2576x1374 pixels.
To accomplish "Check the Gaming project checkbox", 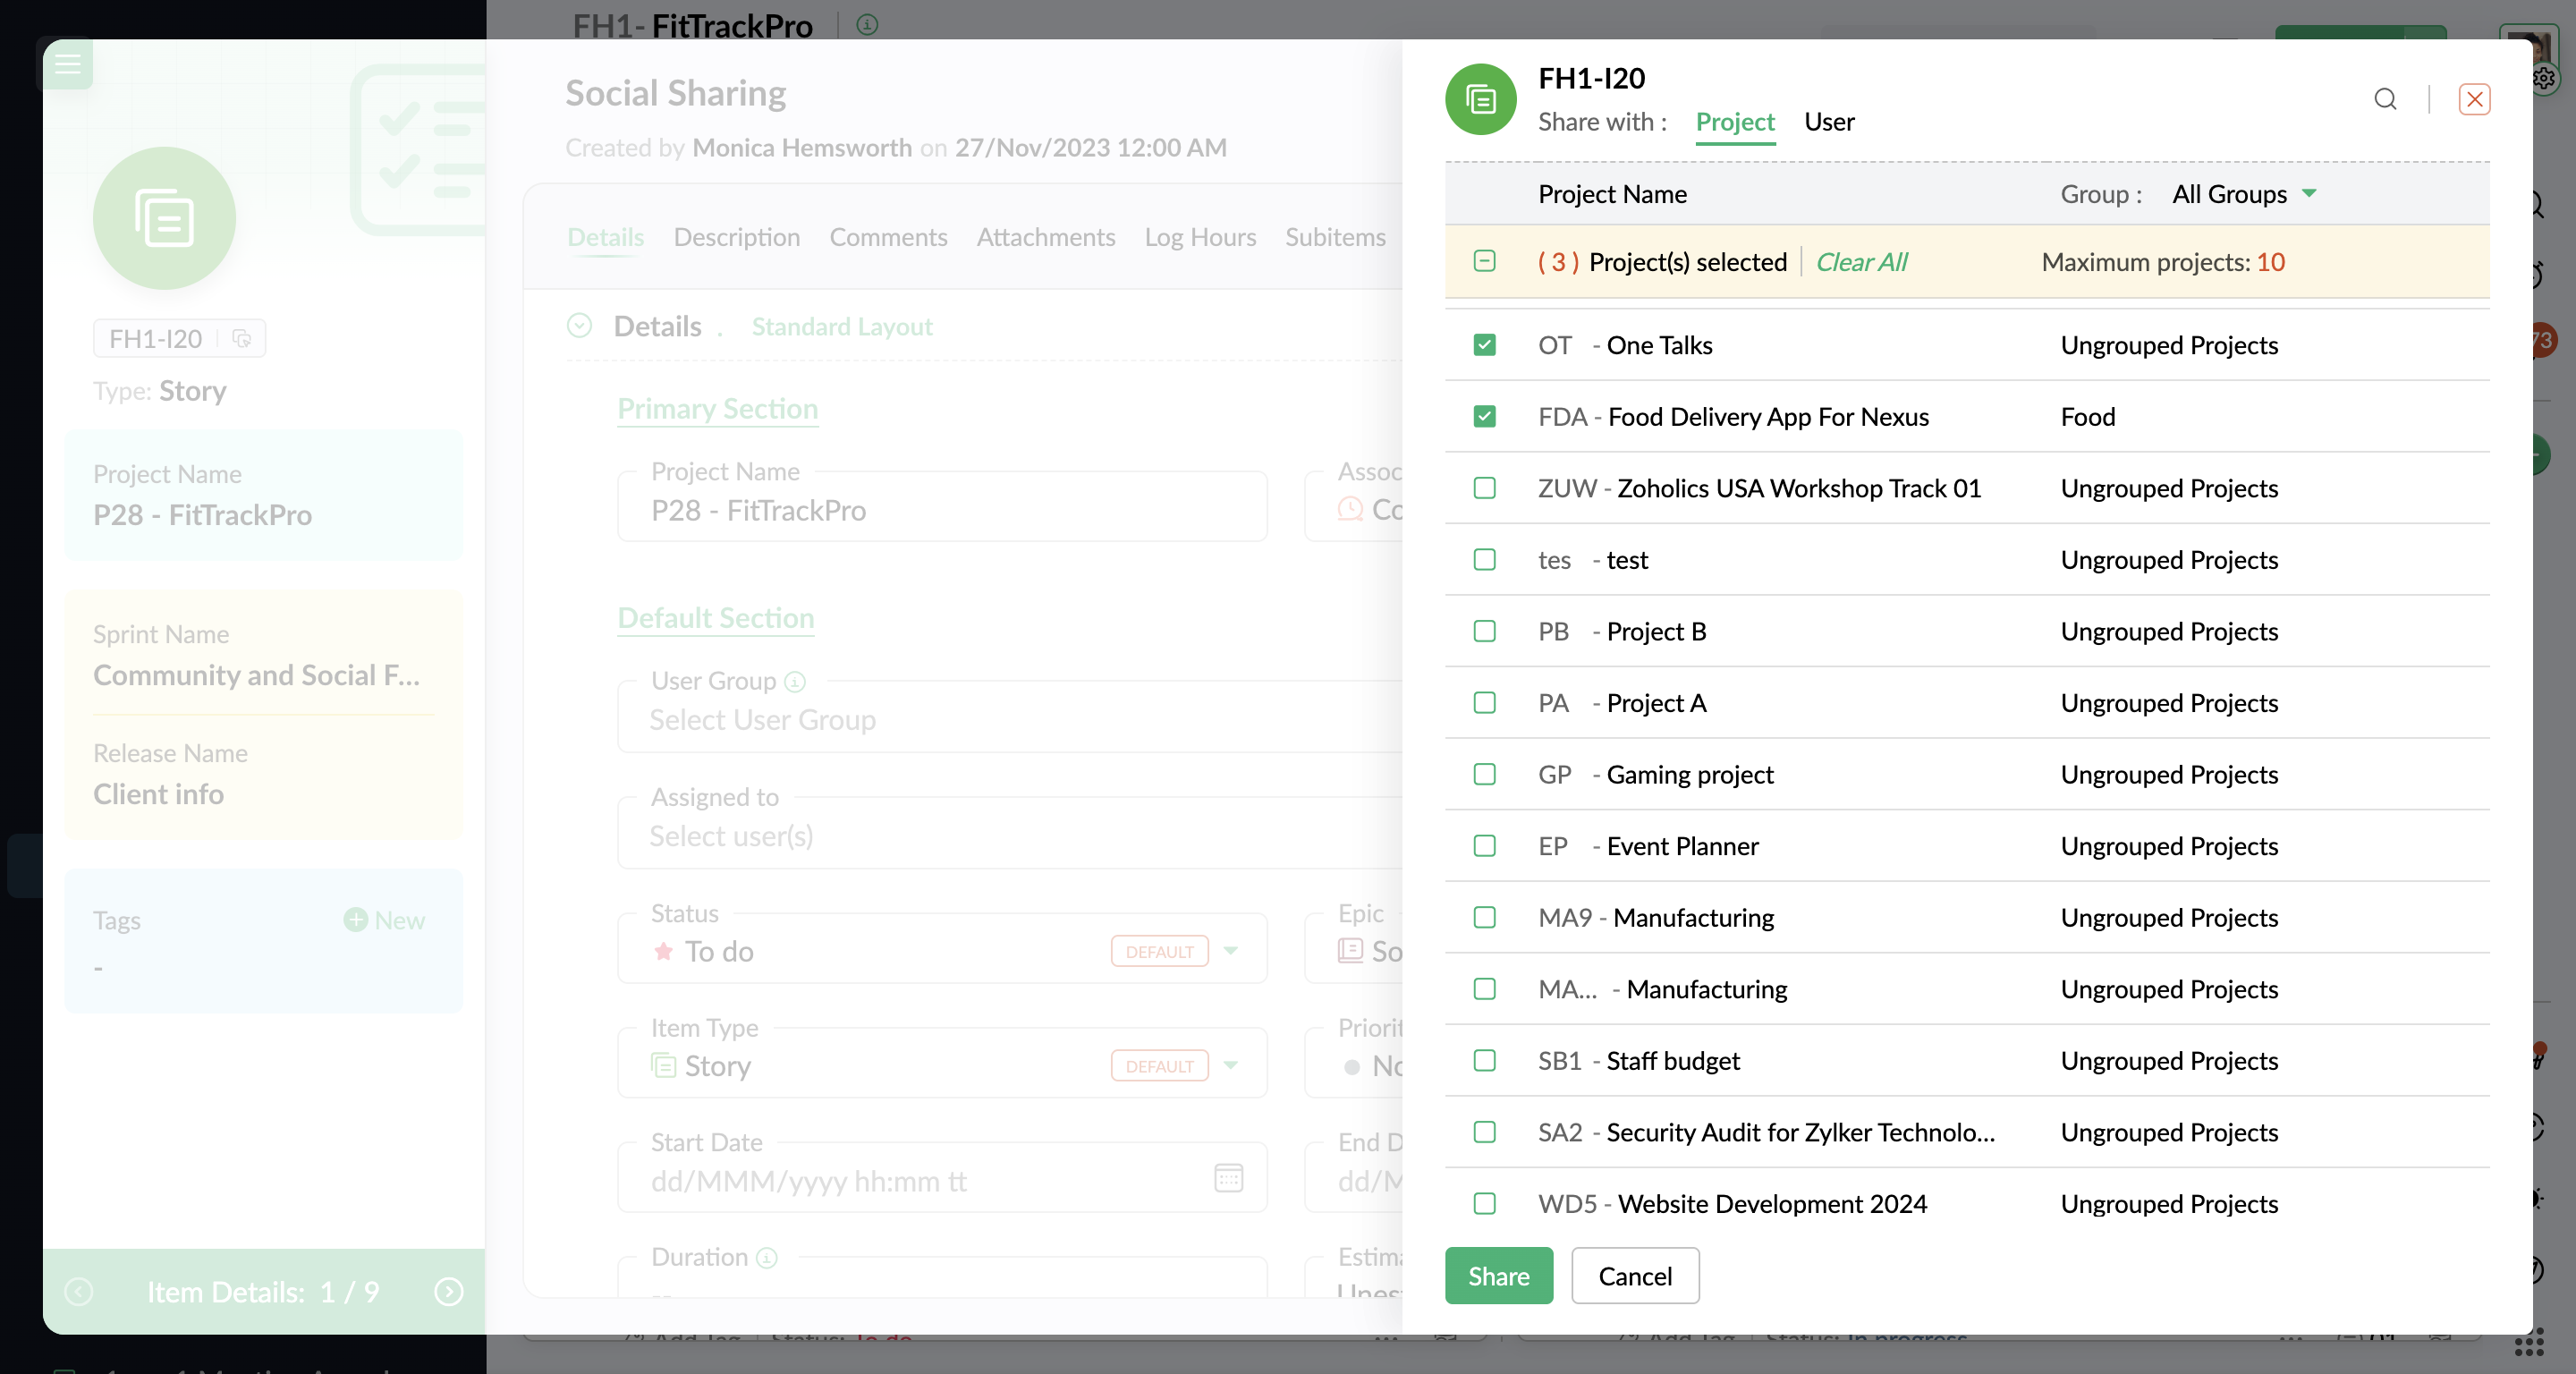I will 1485,774.
